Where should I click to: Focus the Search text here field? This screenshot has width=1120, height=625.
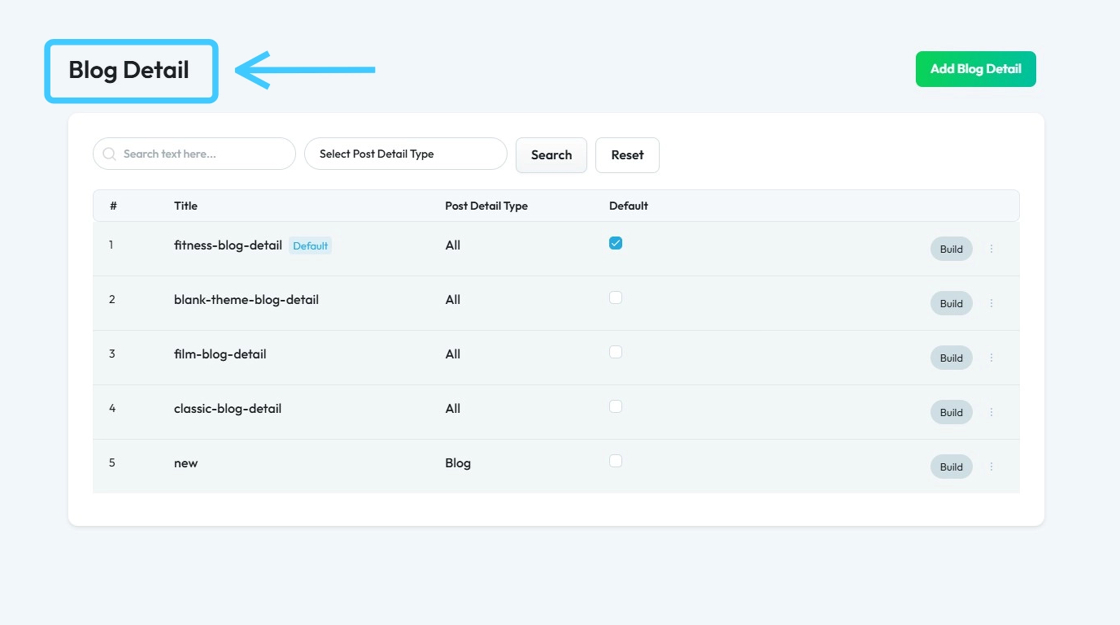pyautogui.click(x=194, y=154)
